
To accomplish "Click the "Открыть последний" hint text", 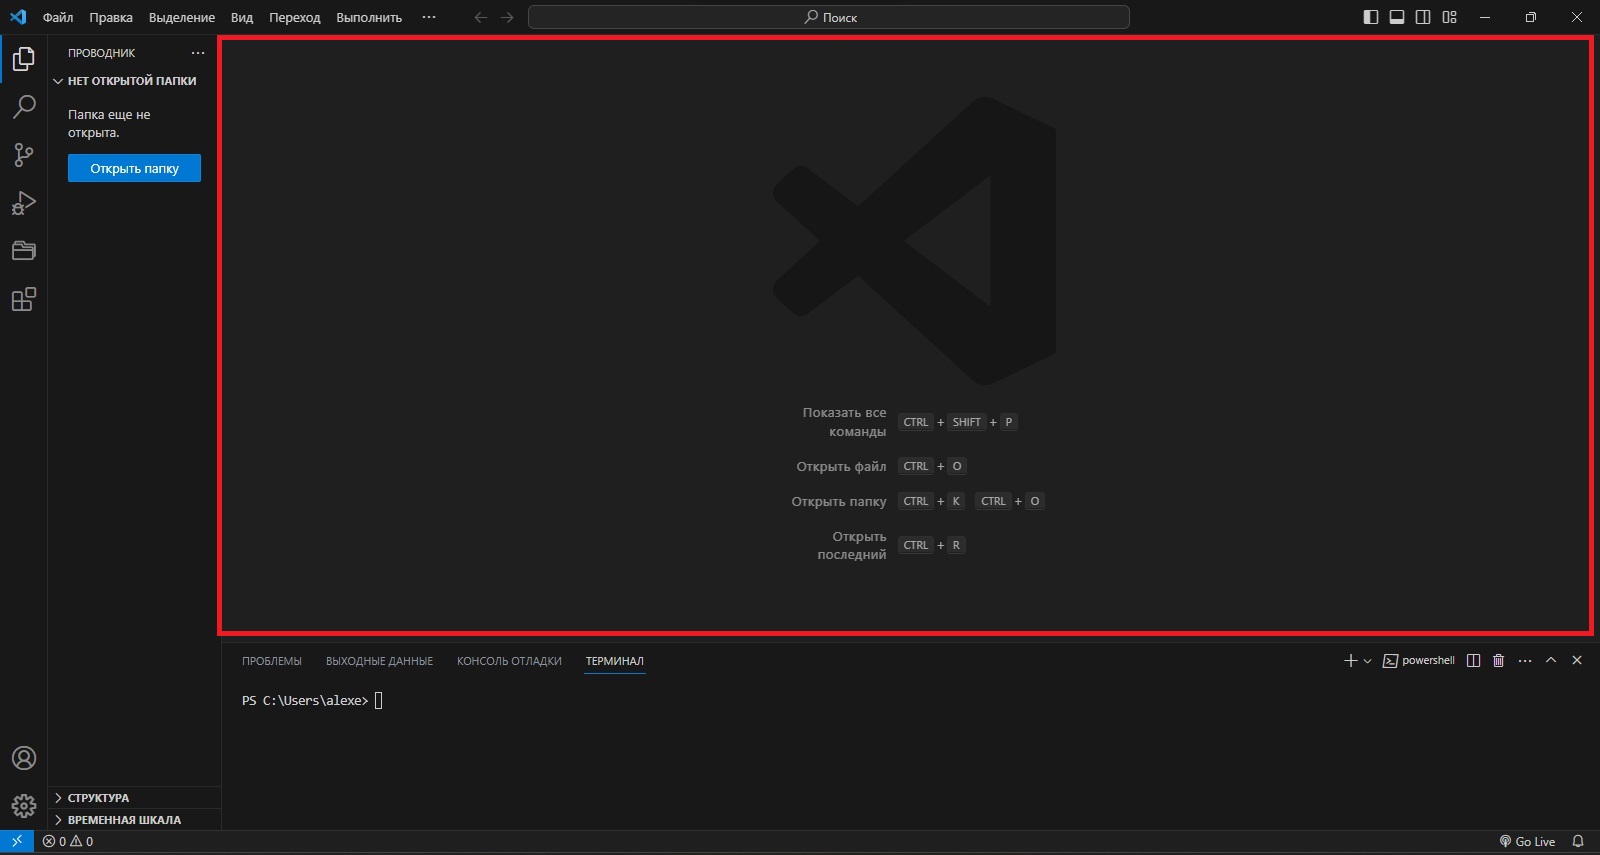I will 852,545.
